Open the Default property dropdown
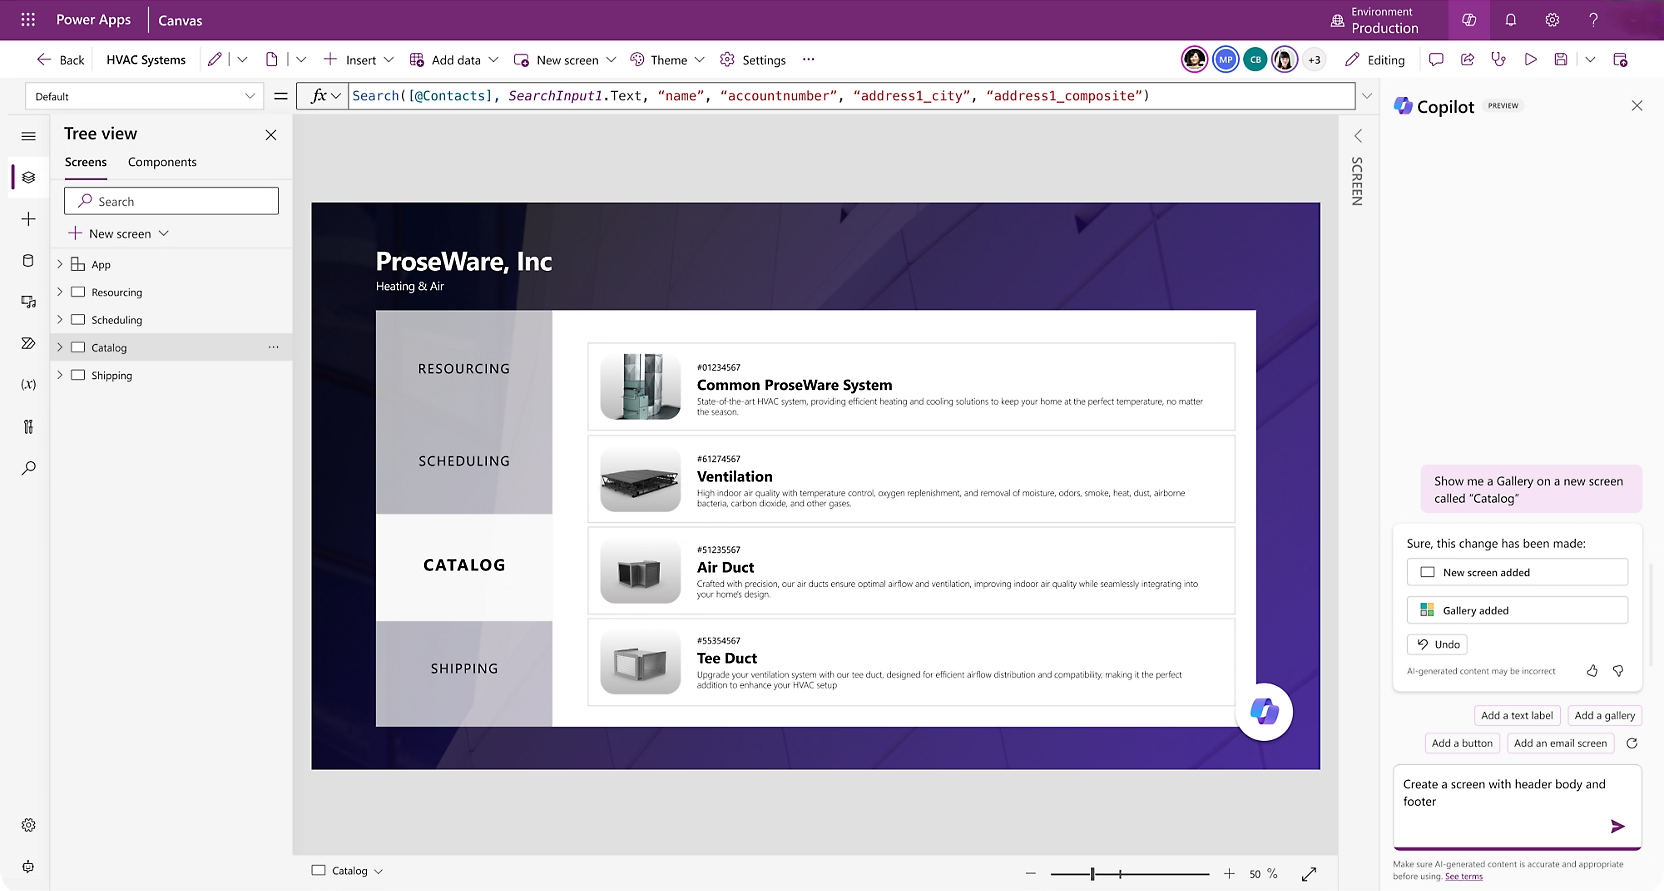 tap(145, 96)
